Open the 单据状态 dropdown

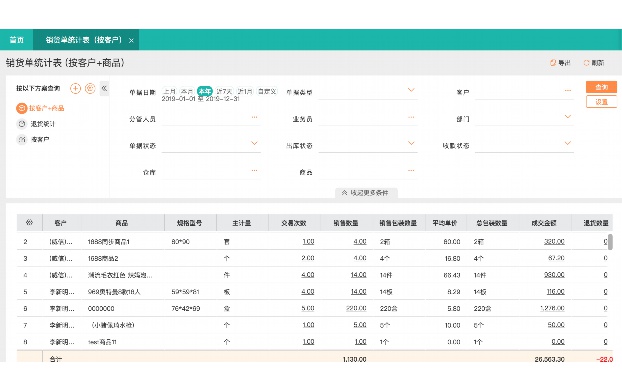[x=211, y=145]
